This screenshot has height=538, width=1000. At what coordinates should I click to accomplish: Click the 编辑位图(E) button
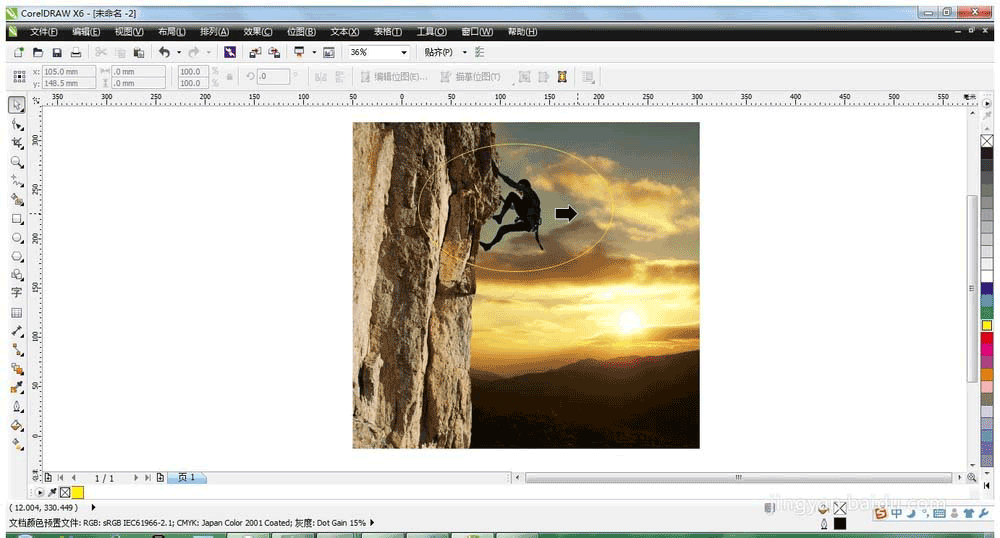click(x=393, y=77)
